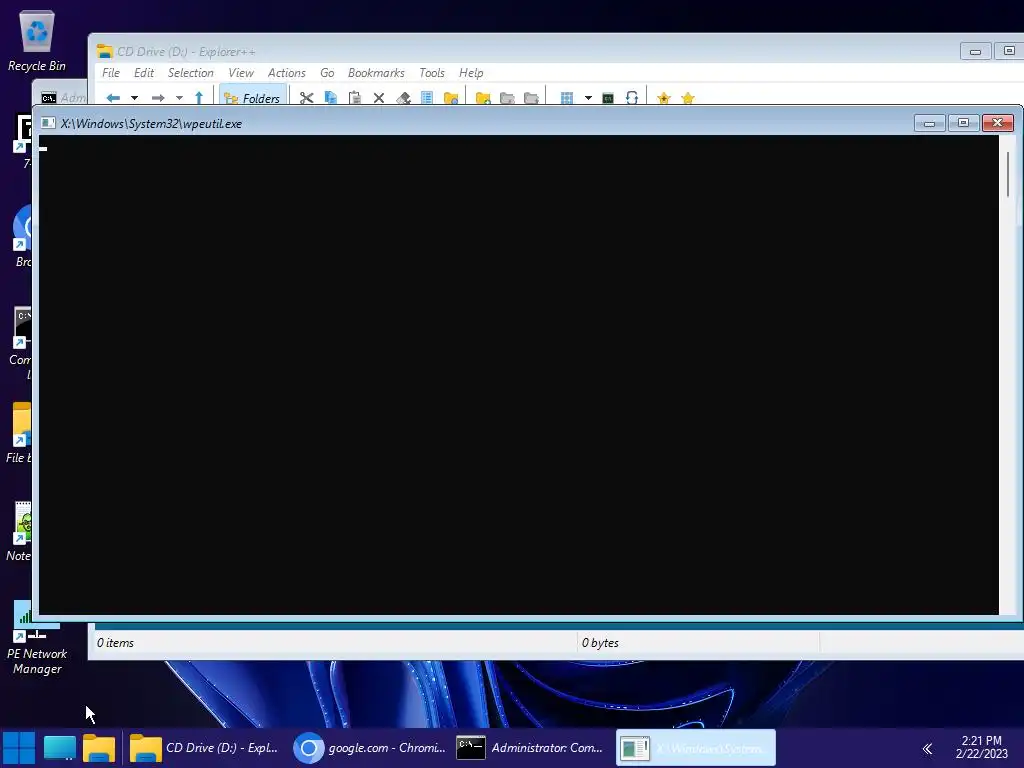1024x768 pixels.
Task: Switch to Administrator Command Prompt taskbar button
Action: [531, 748]
